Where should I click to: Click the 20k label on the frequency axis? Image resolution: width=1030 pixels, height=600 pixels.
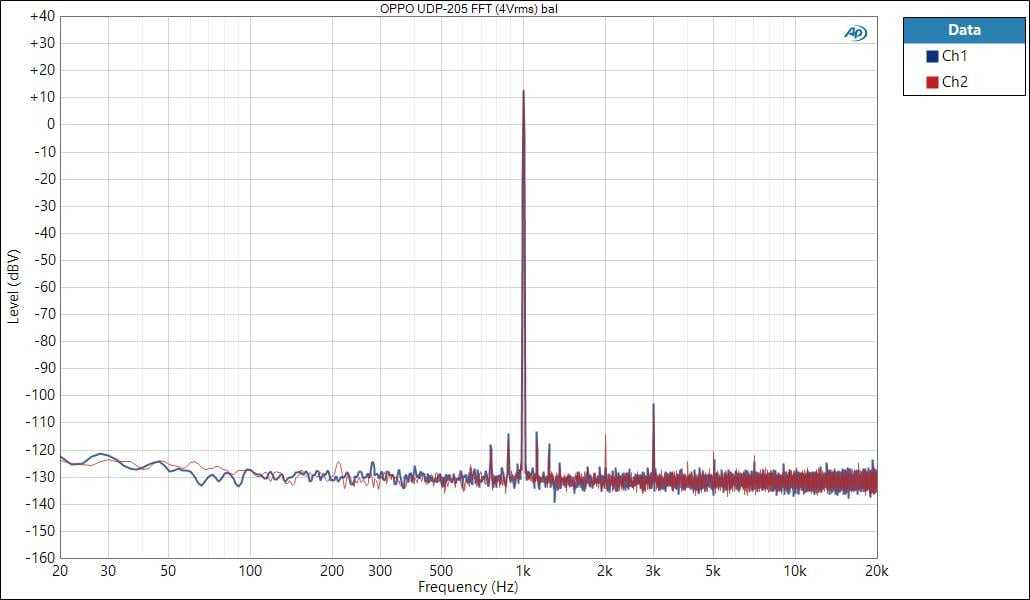876,571
